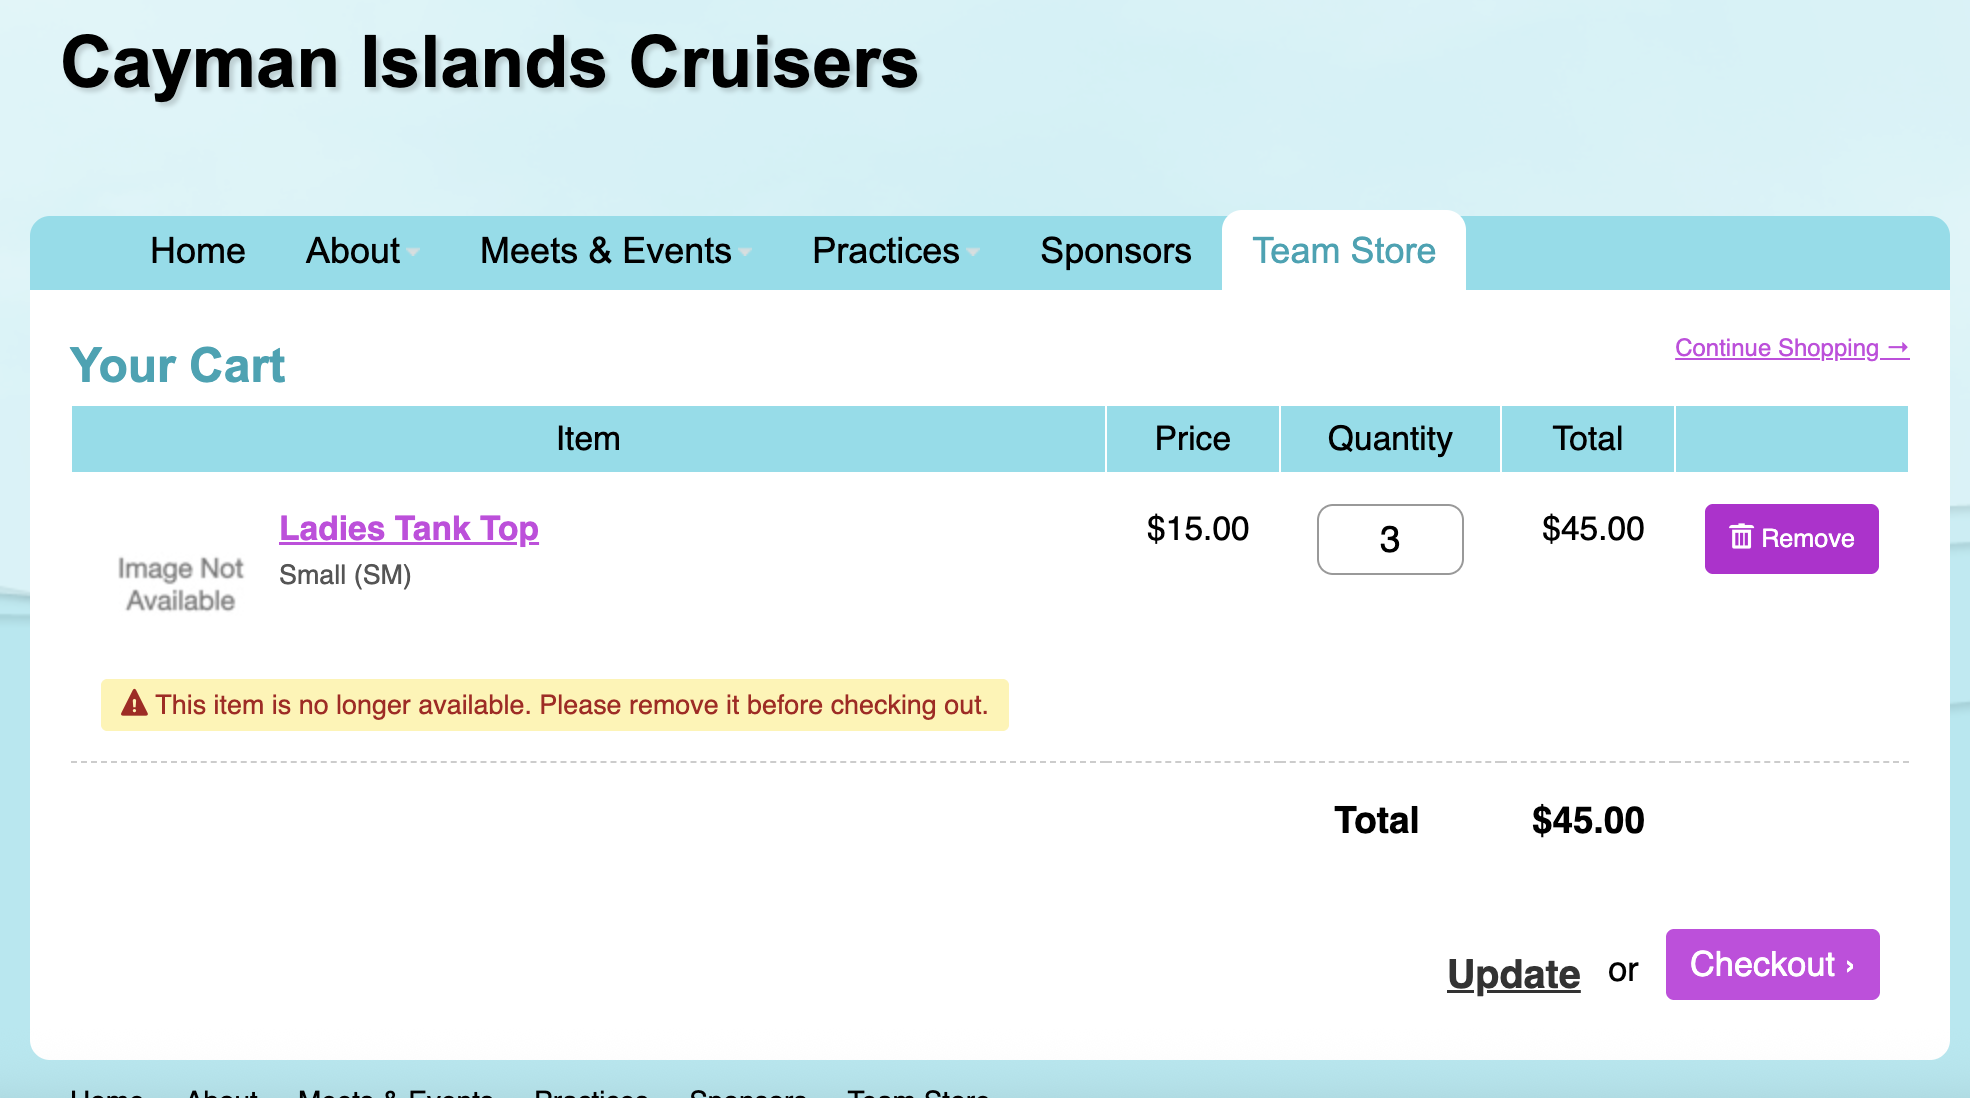Click the trash icon on the Remove button

[x=1741, y=538]
